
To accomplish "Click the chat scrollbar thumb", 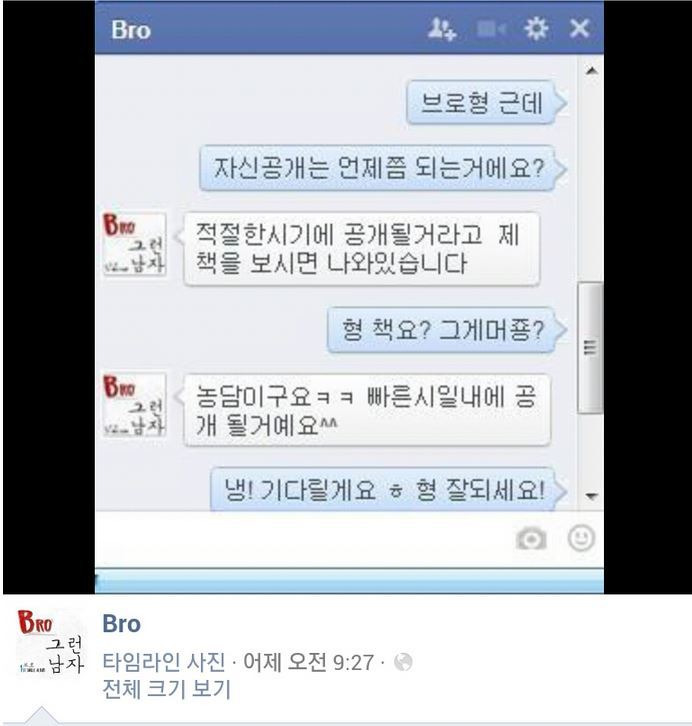I will pos(591,347).
